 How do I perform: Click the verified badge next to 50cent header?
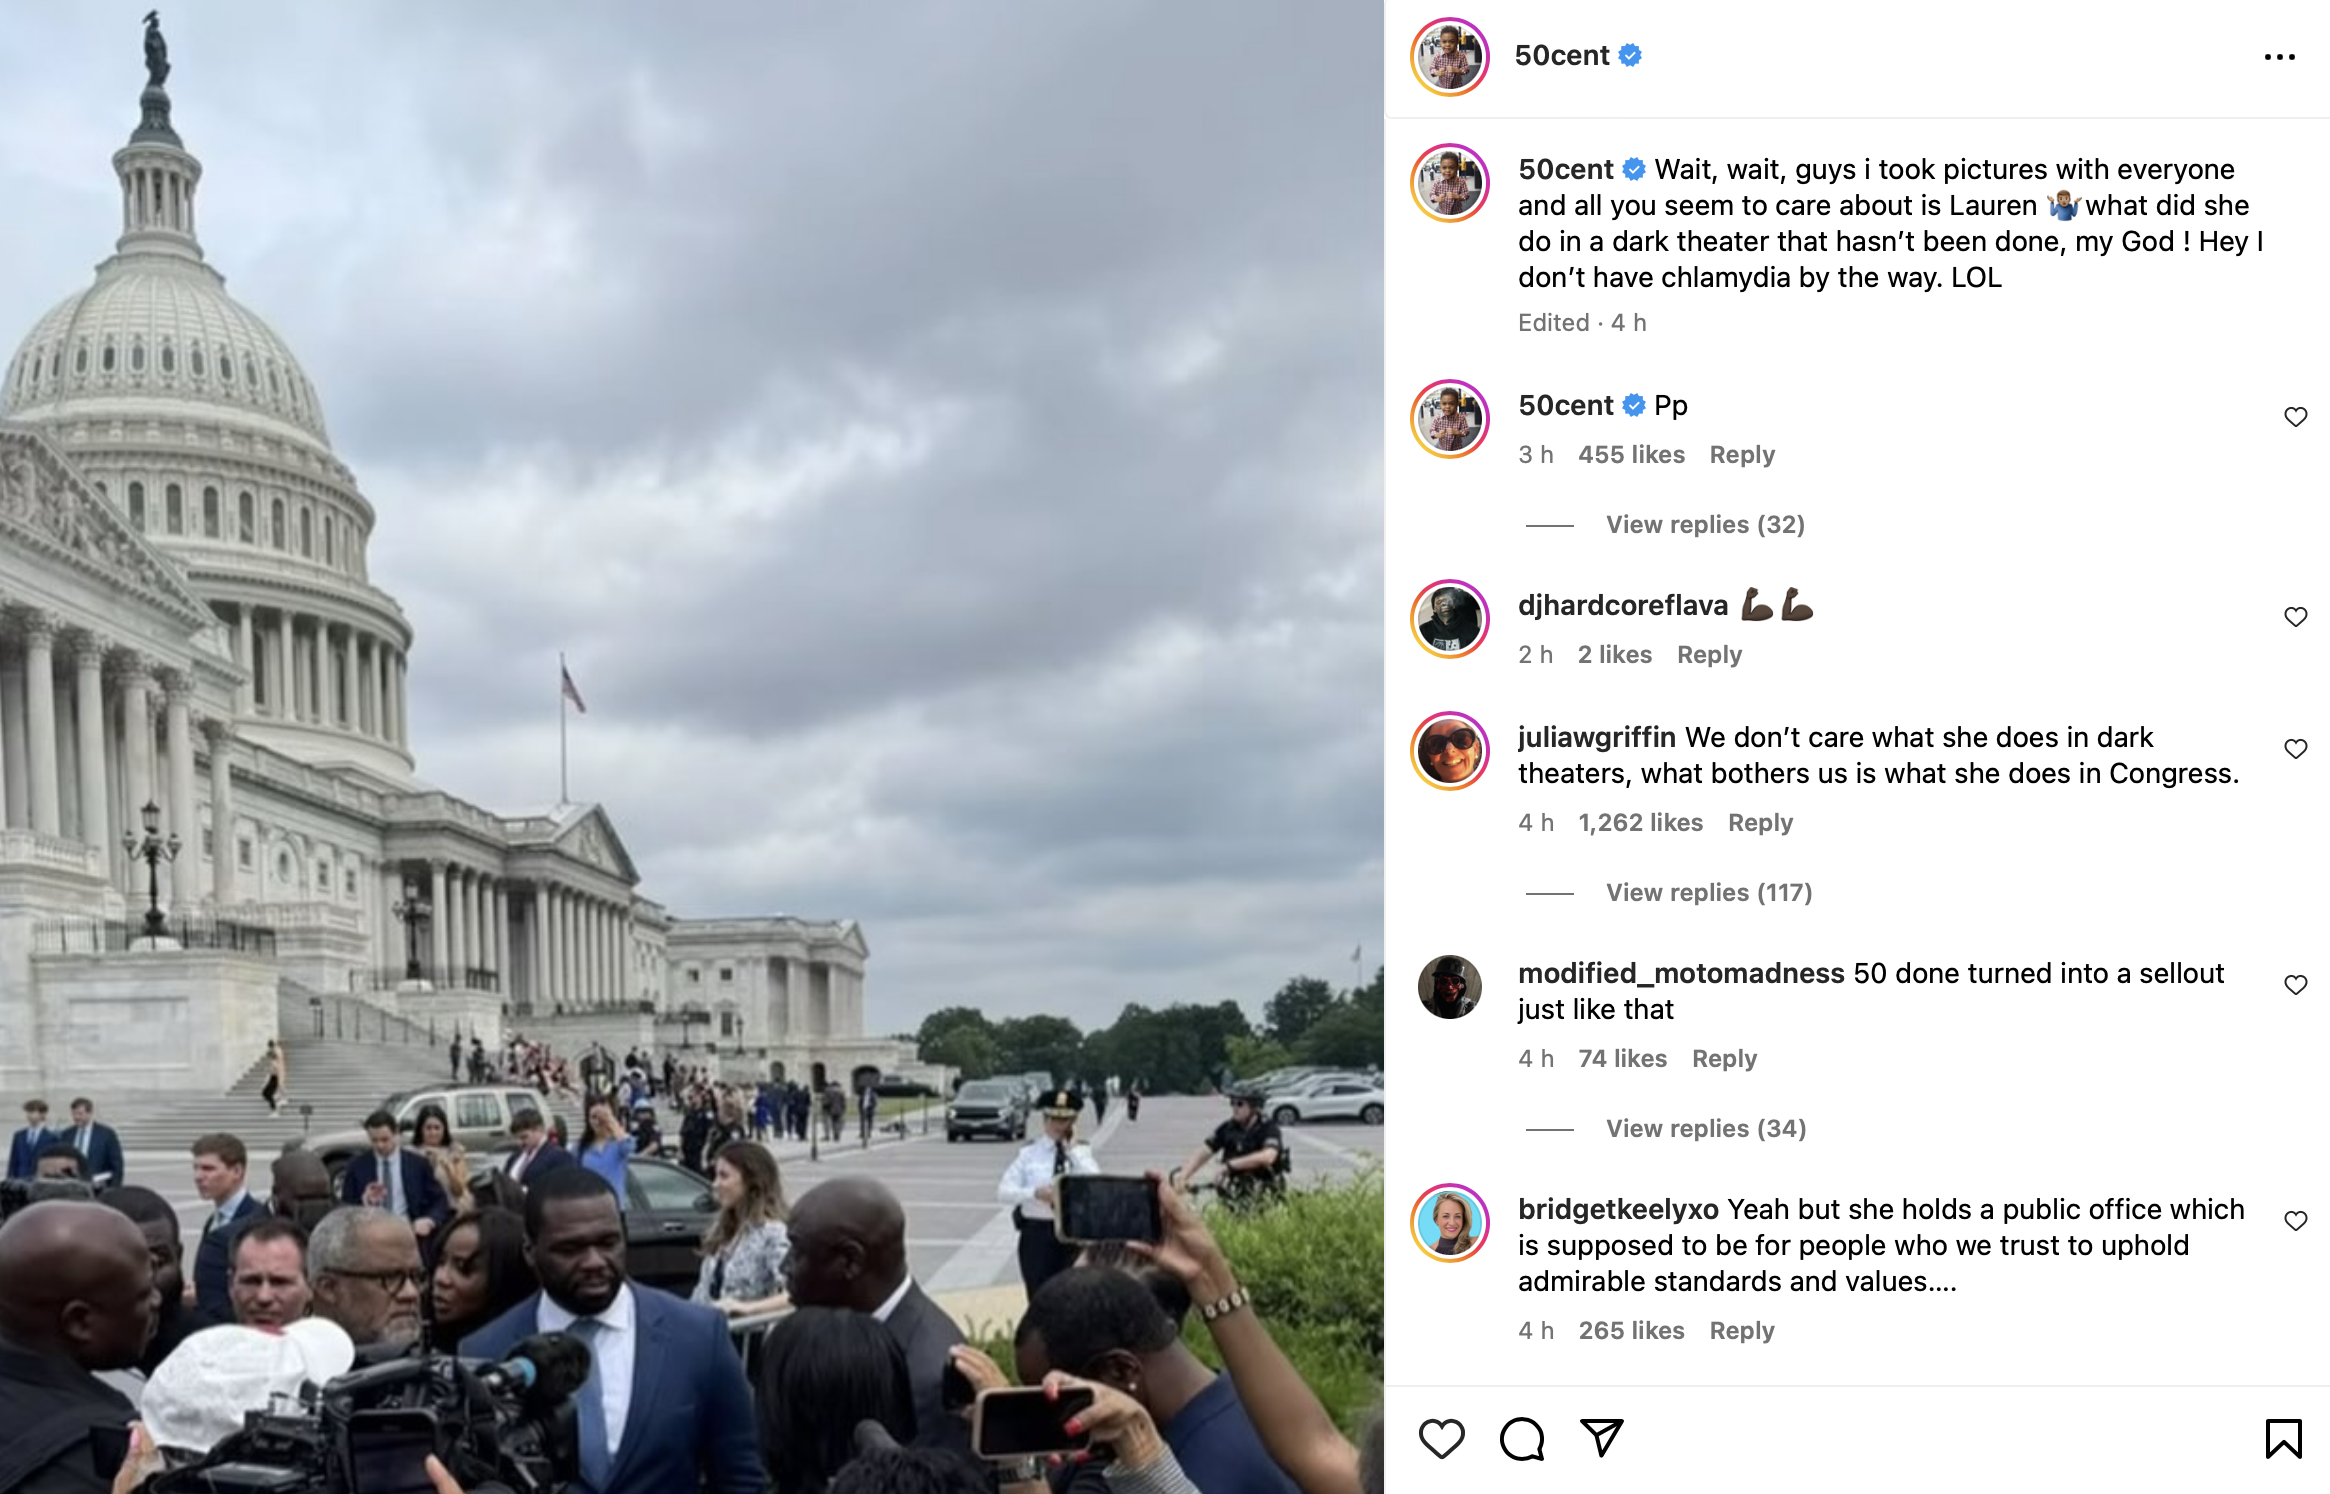[1630, 55]
